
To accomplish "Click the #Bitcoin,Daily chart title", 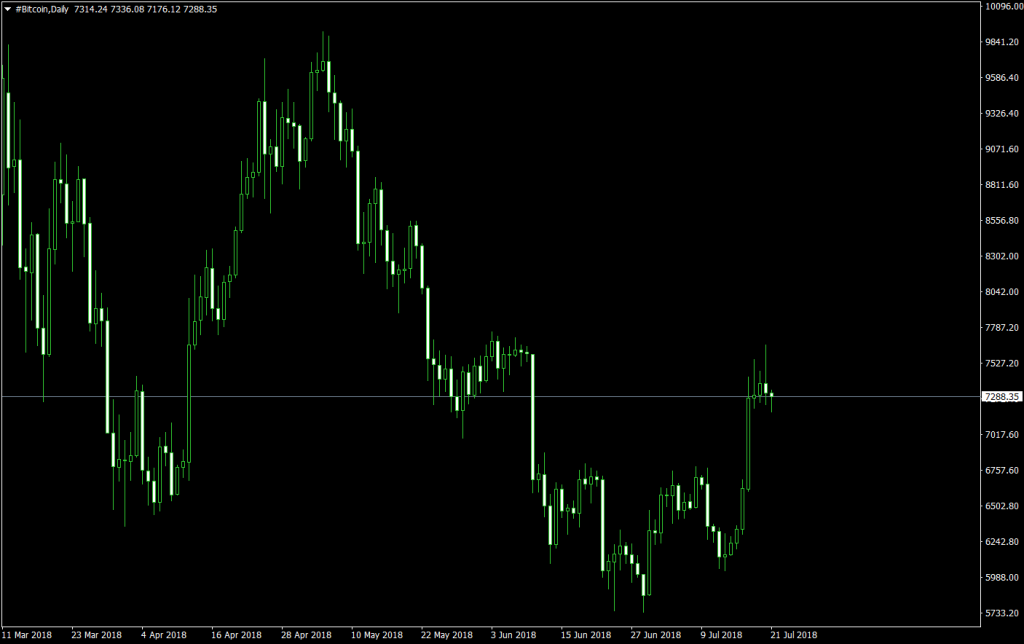I will tap(42, 9).
